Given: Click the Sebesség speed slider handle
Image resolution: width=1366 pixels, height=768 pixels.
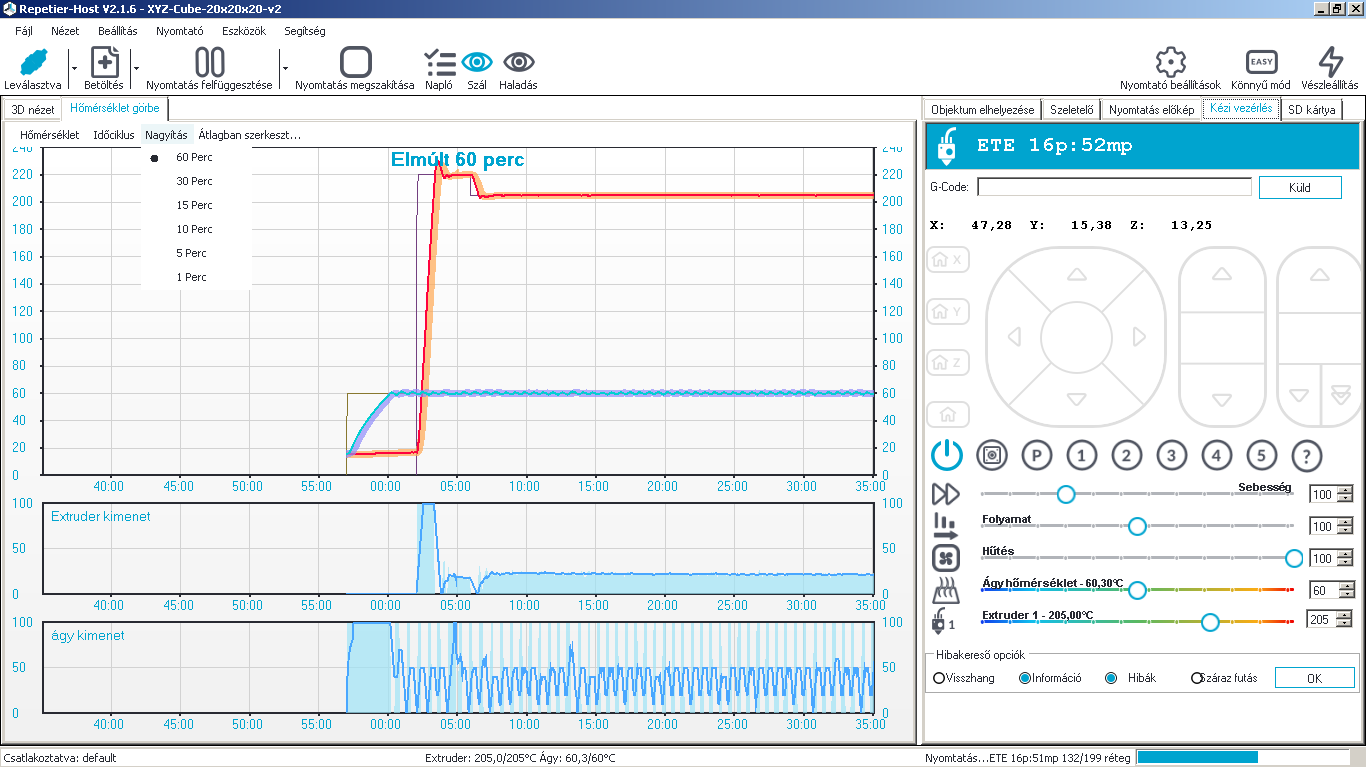Looking at the screenshot, I should tap(1066, 494).
